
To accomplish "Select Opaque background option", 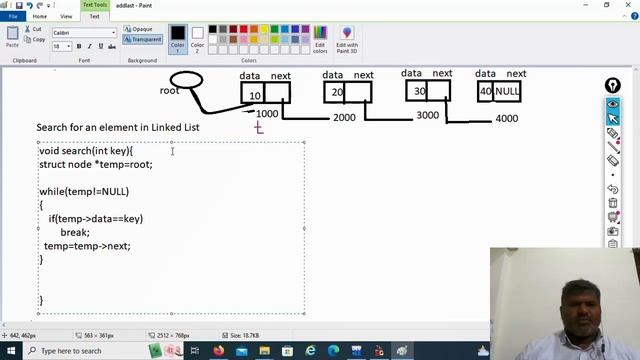I will pyautogui.click(x=138, y=29).
